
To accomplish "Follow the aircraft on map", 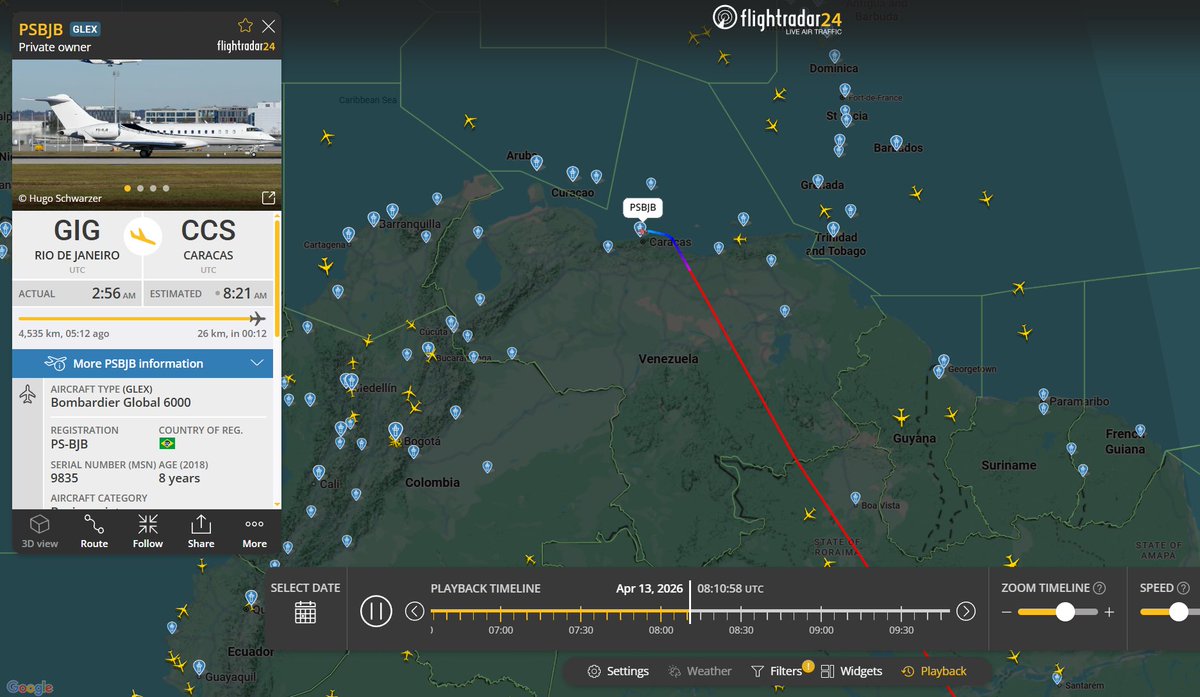I will [148, 531].
